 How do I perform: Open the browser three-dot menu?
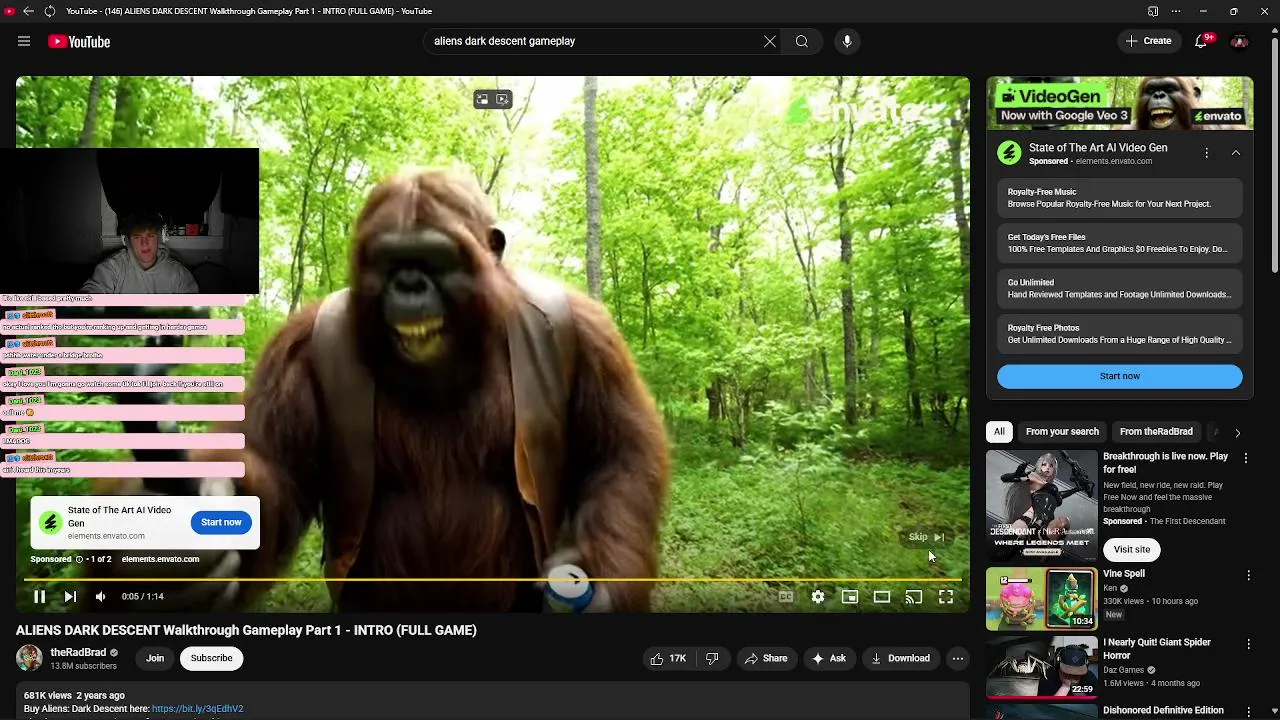[1176, 11]
